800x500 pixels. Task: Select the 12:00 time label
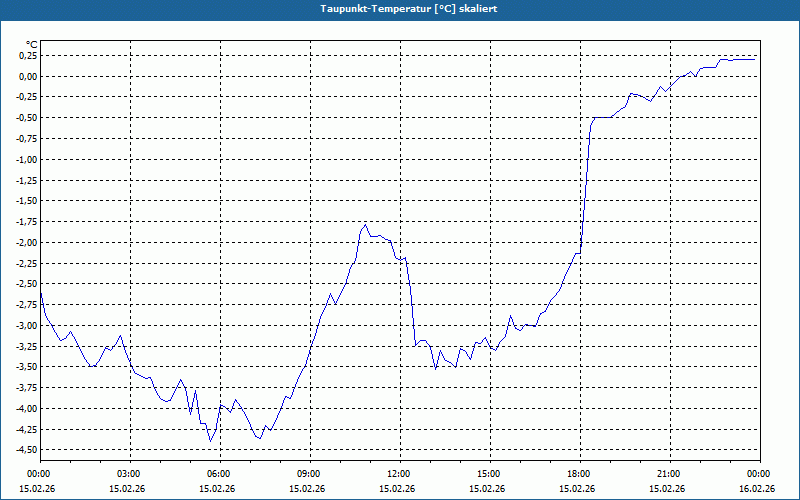(400, 474)
